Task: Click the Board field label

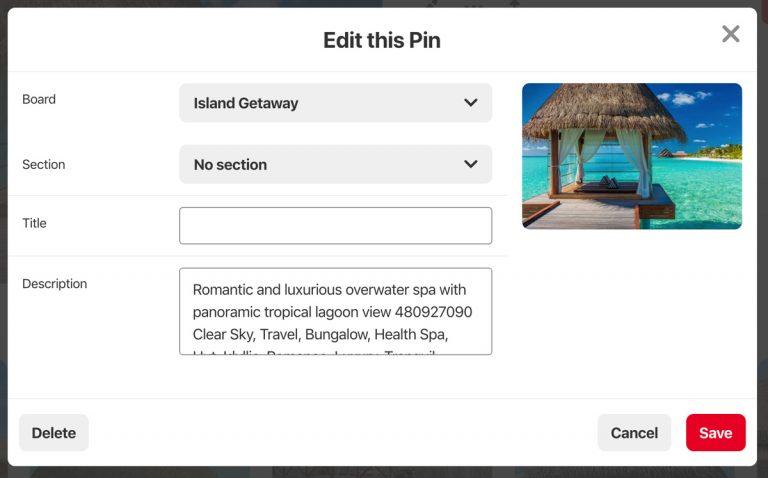Action: [x=39, y=99]
